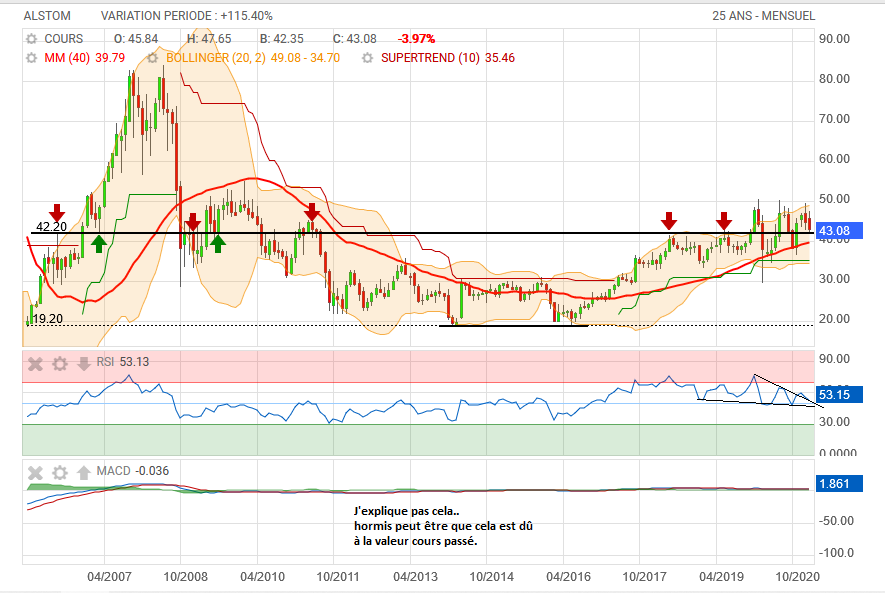Click the -3.97% change value

(x=417, y=39)
